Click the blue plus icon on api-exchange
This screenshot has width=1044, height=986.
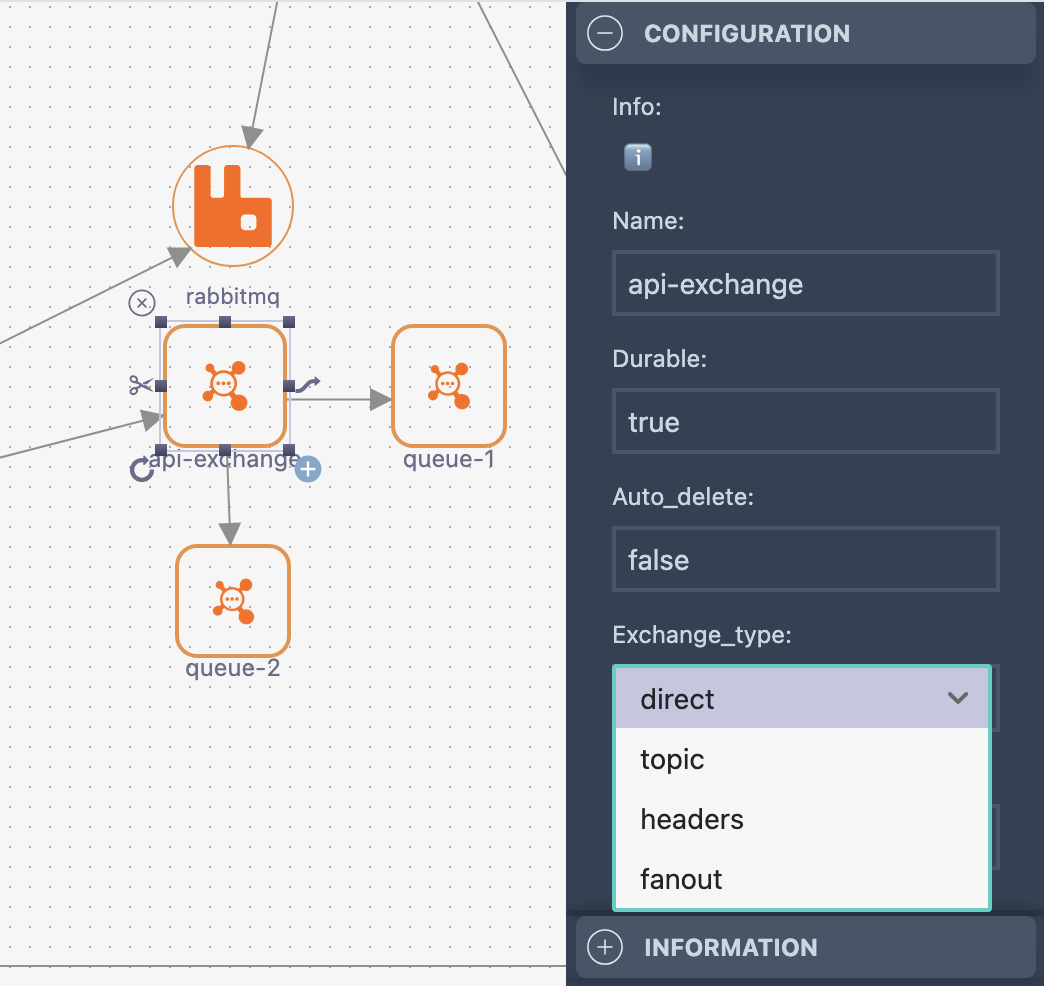308,469
